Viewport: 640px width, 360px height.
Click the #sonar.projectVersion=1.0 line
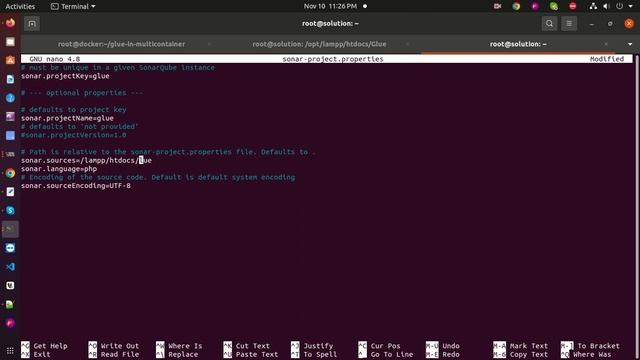tap(74, 135)
